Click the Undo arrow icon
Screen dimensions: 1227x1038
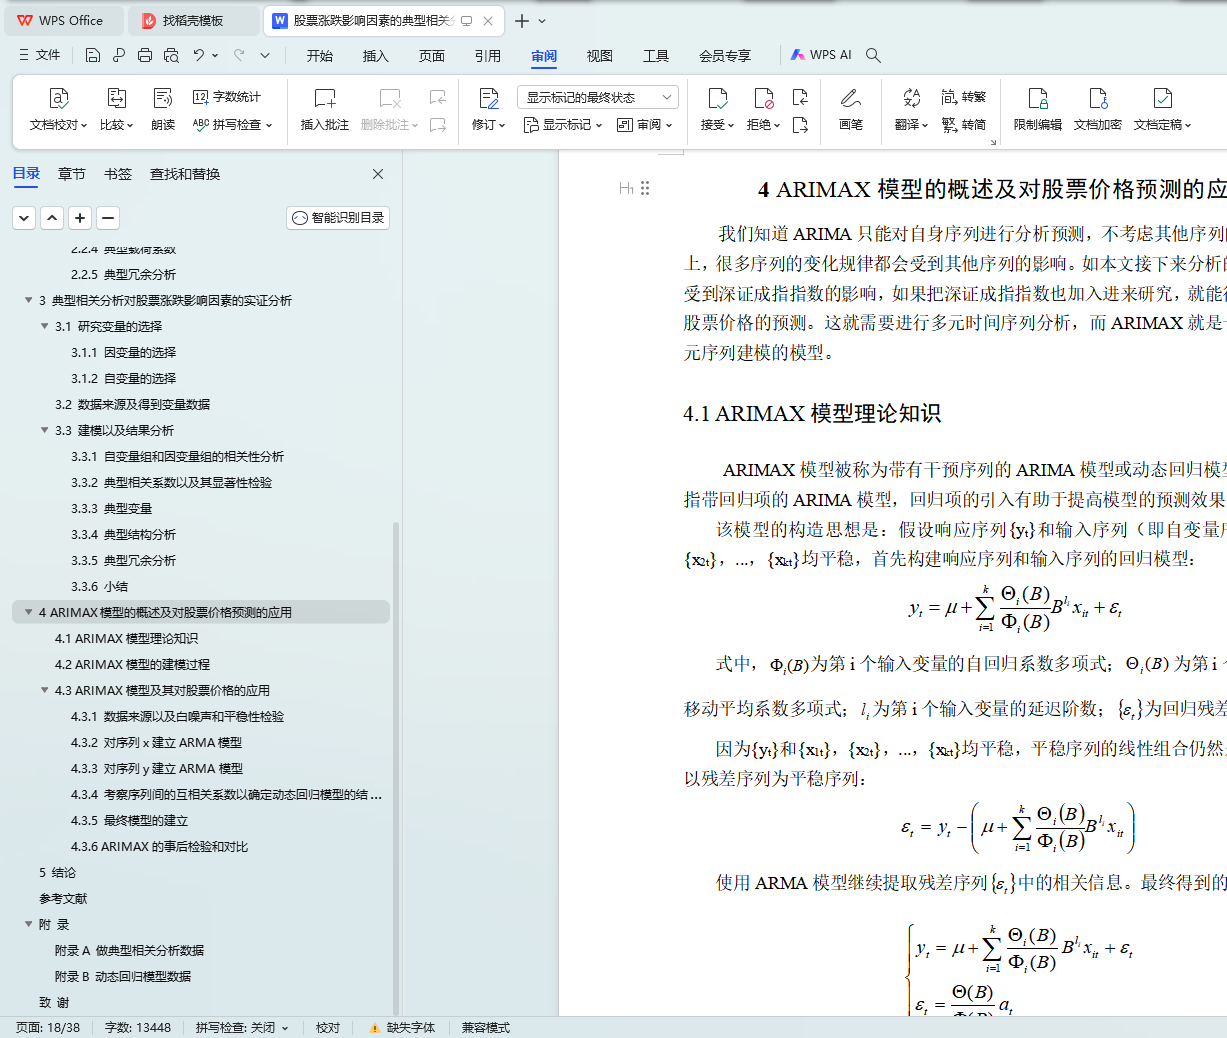[x=199, y=55]
